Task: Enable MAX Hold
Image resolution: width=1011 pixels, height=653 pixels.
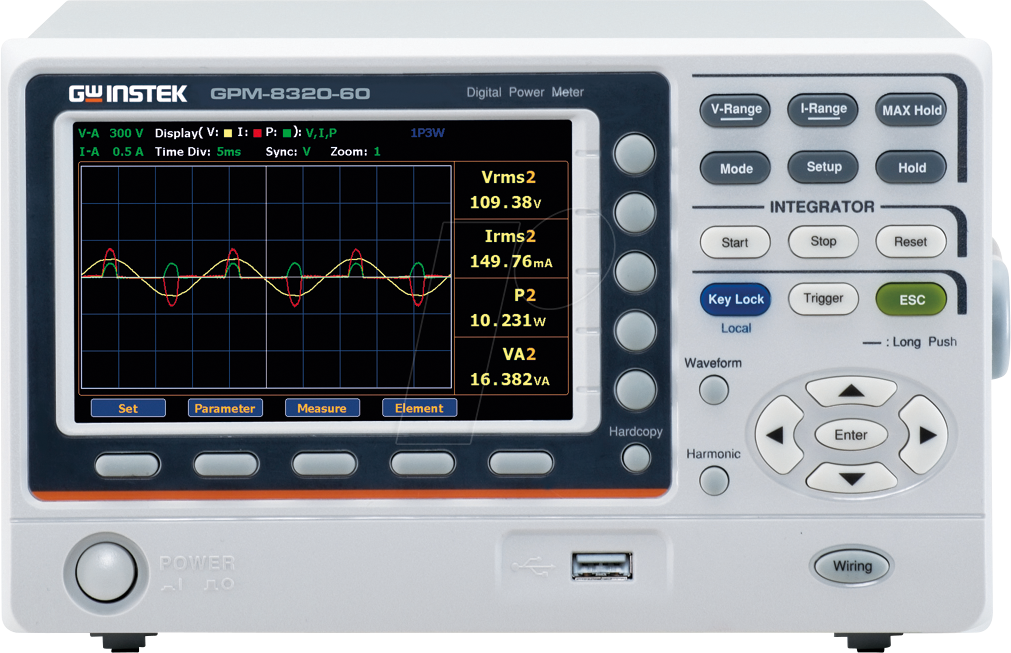Action: click(910, 110)
